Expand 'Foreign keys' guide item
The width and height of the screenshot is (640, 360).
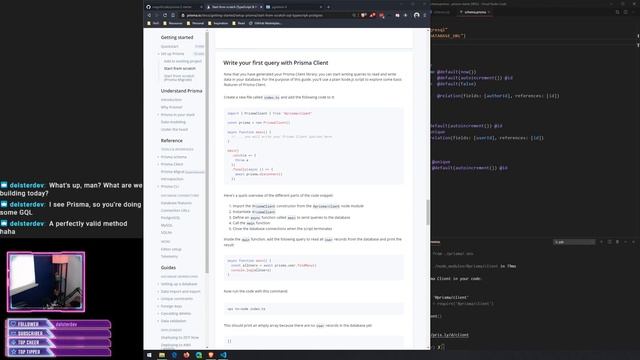coord(171,306)
